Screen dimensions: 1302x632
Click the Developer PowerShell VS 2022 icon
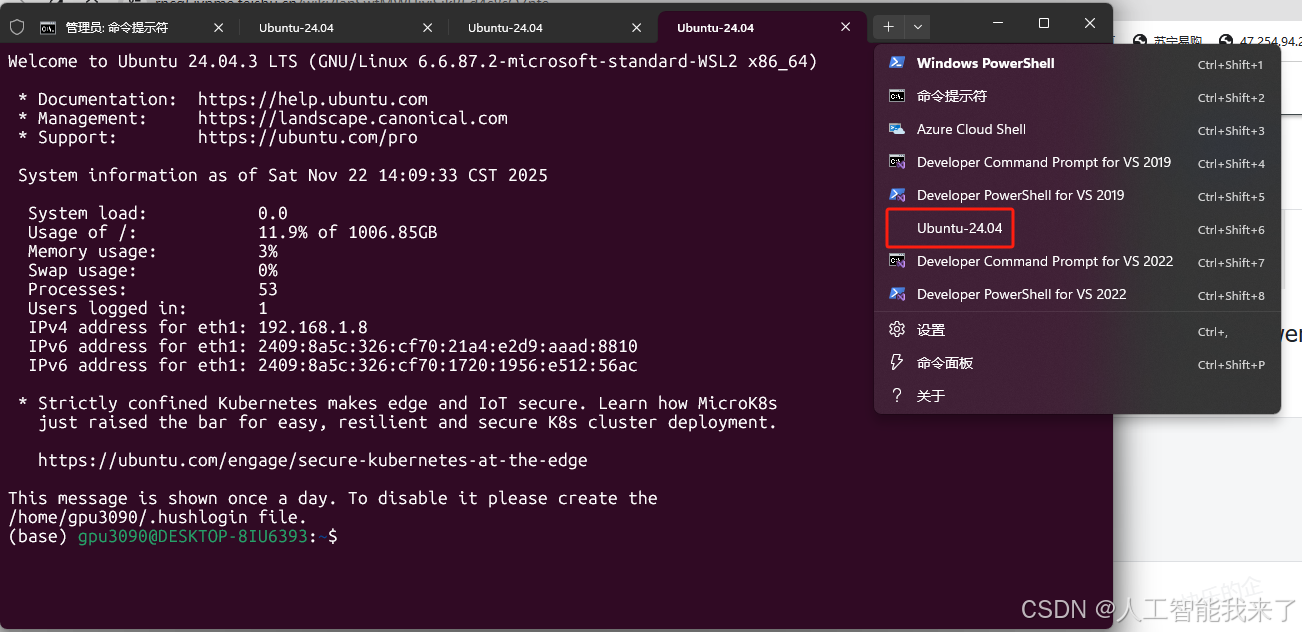coord(897,294)
